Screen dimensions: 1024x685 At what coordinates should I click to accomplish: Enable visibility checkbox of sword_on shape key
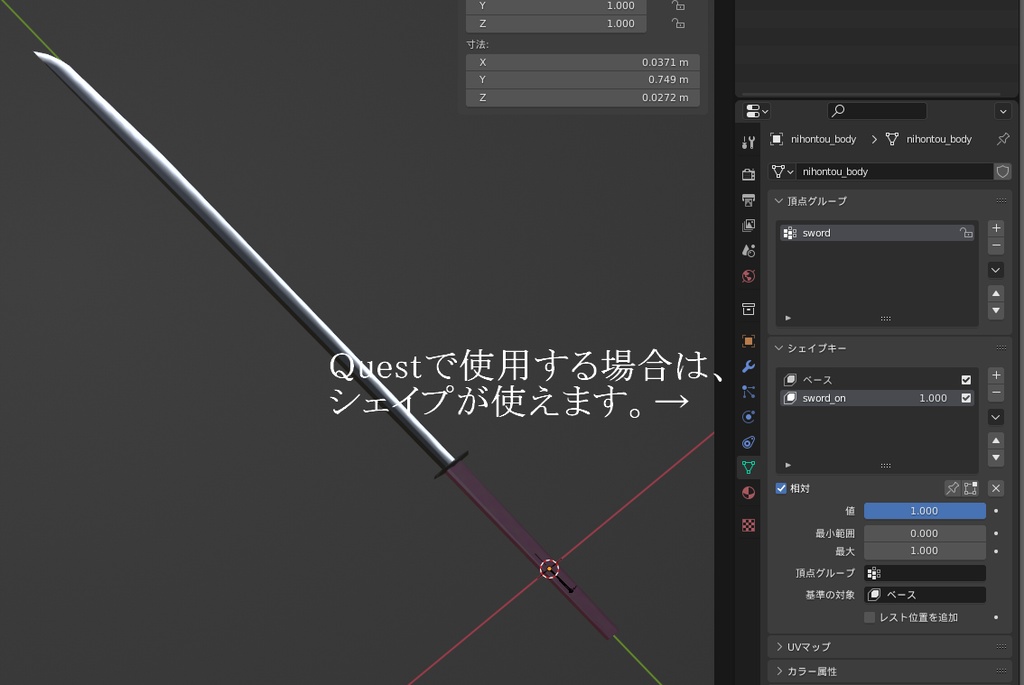pos(966,398)
